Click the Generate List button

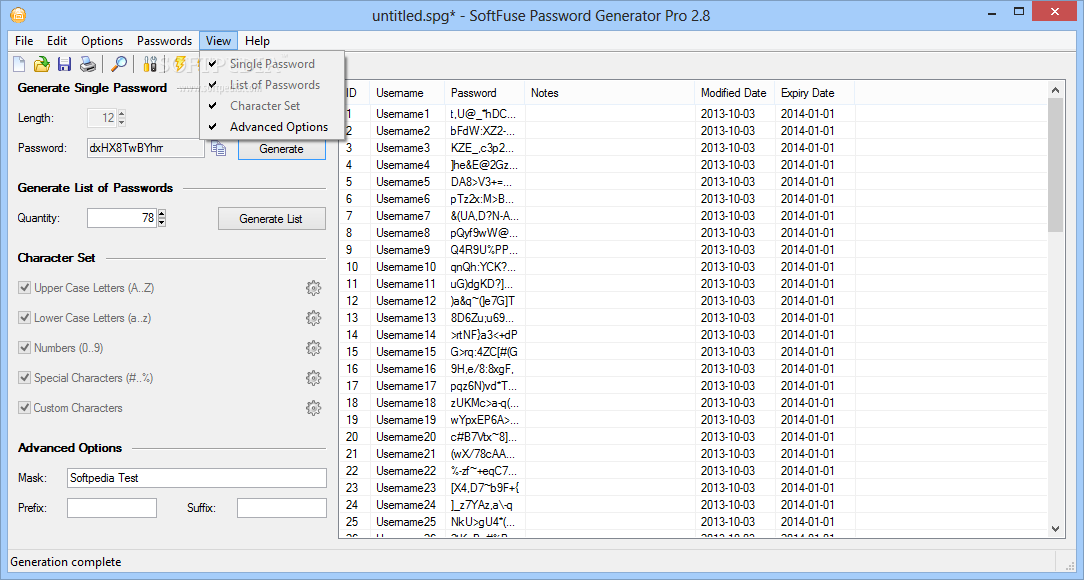point(272,219)
